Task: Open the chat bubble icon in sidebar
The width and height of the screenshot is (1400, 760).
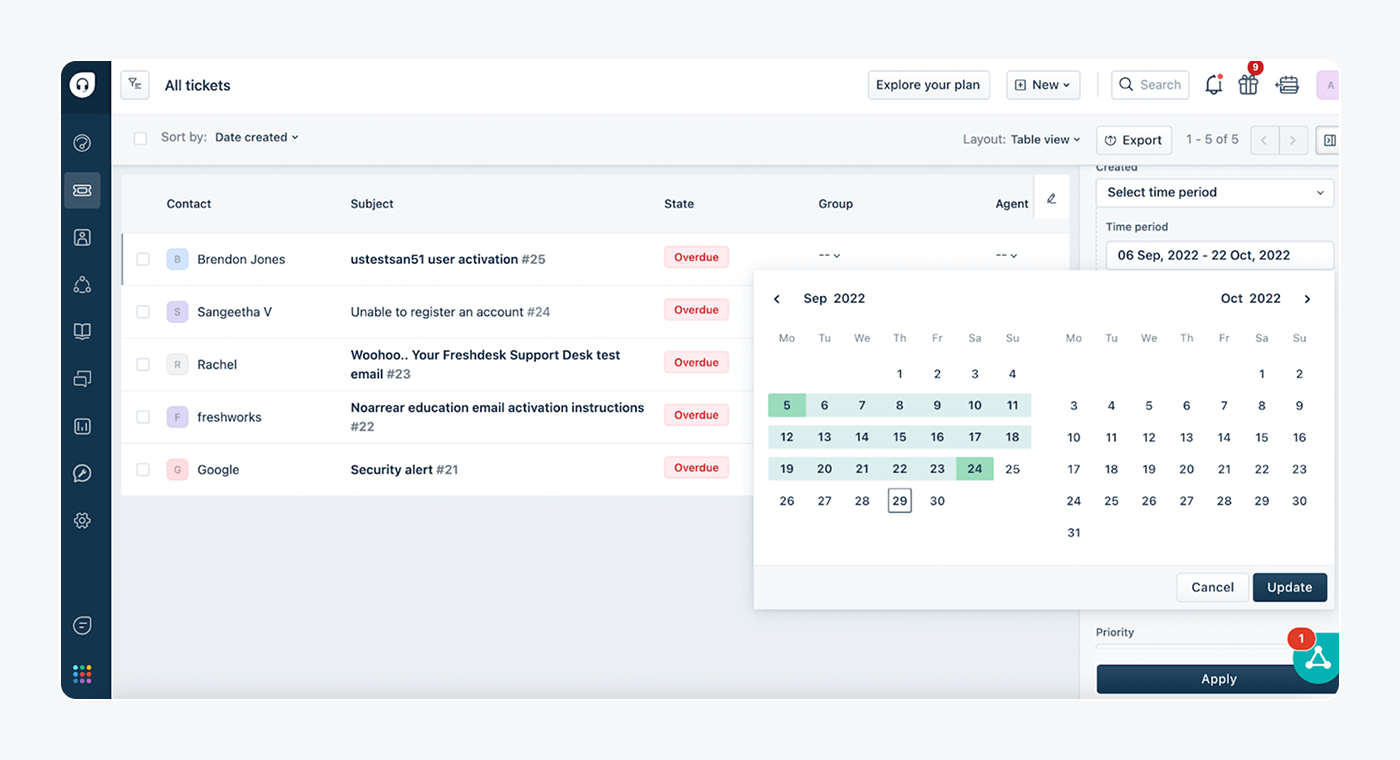Action: [x=82, y=625]
